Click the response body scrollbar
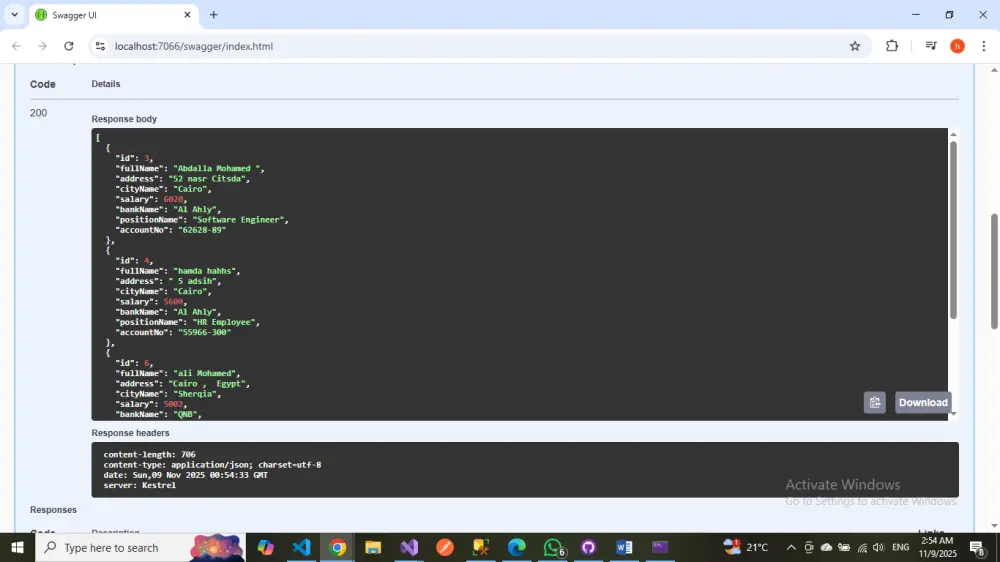1000x562 pixels. click(x=953, y=230)
